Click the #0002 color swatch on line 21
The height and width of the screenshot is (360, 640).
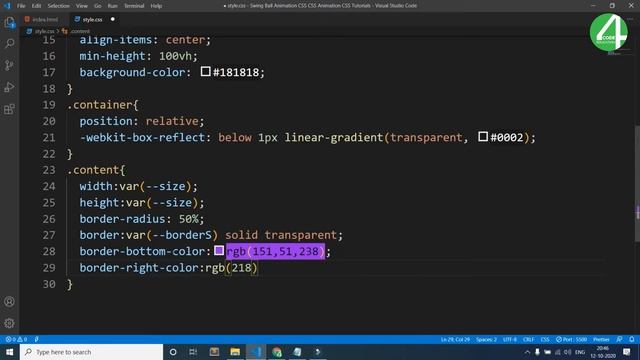pyautogui.click(x=483, y=136)
